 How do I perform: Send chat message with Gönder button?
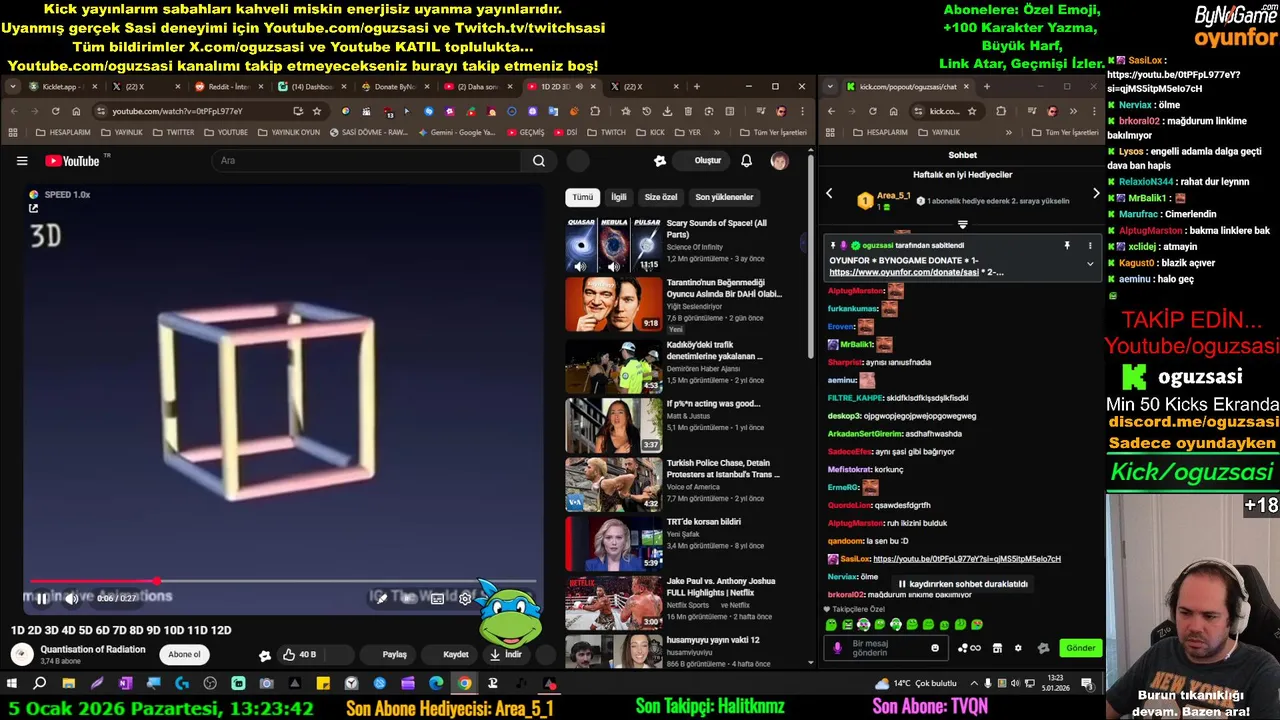pos(1080,648)
